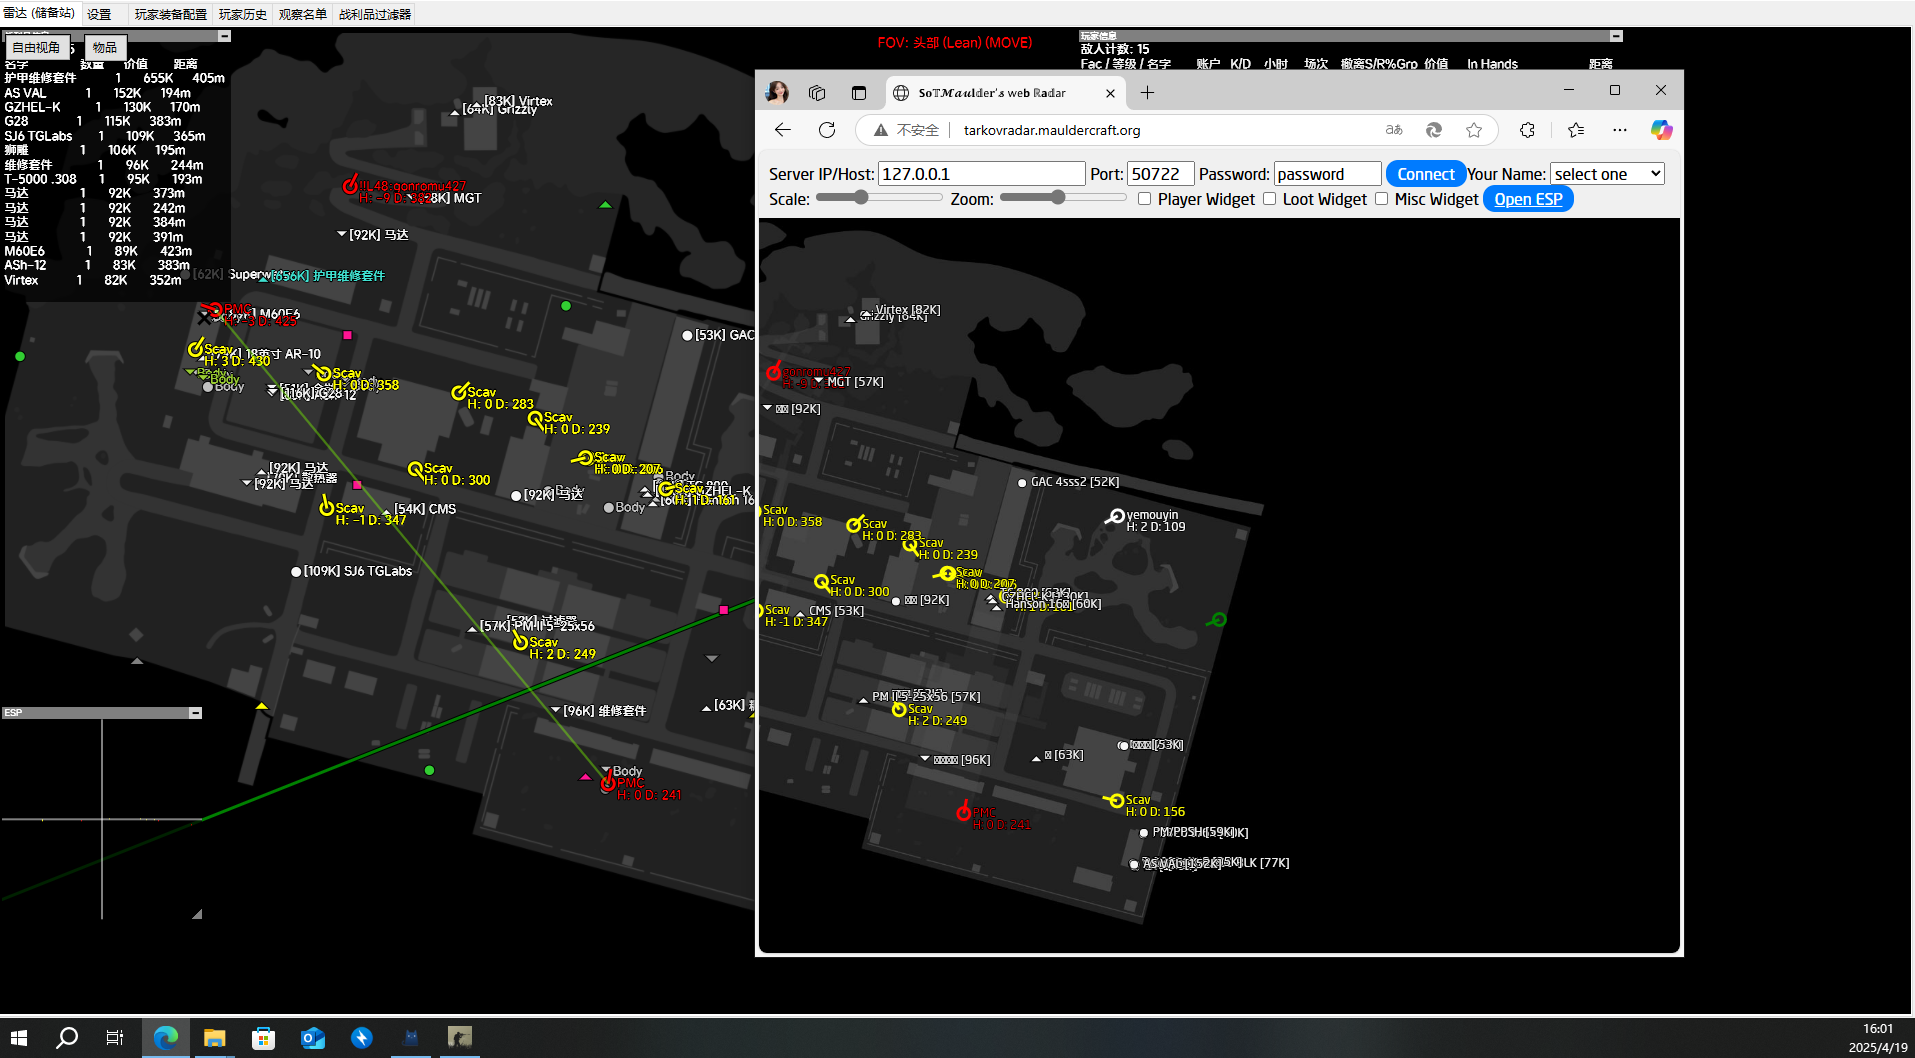The width and height of the screenshot is (1915, 1058).
Task: Collapse the player info panel
Action: tap(1616, 36)
